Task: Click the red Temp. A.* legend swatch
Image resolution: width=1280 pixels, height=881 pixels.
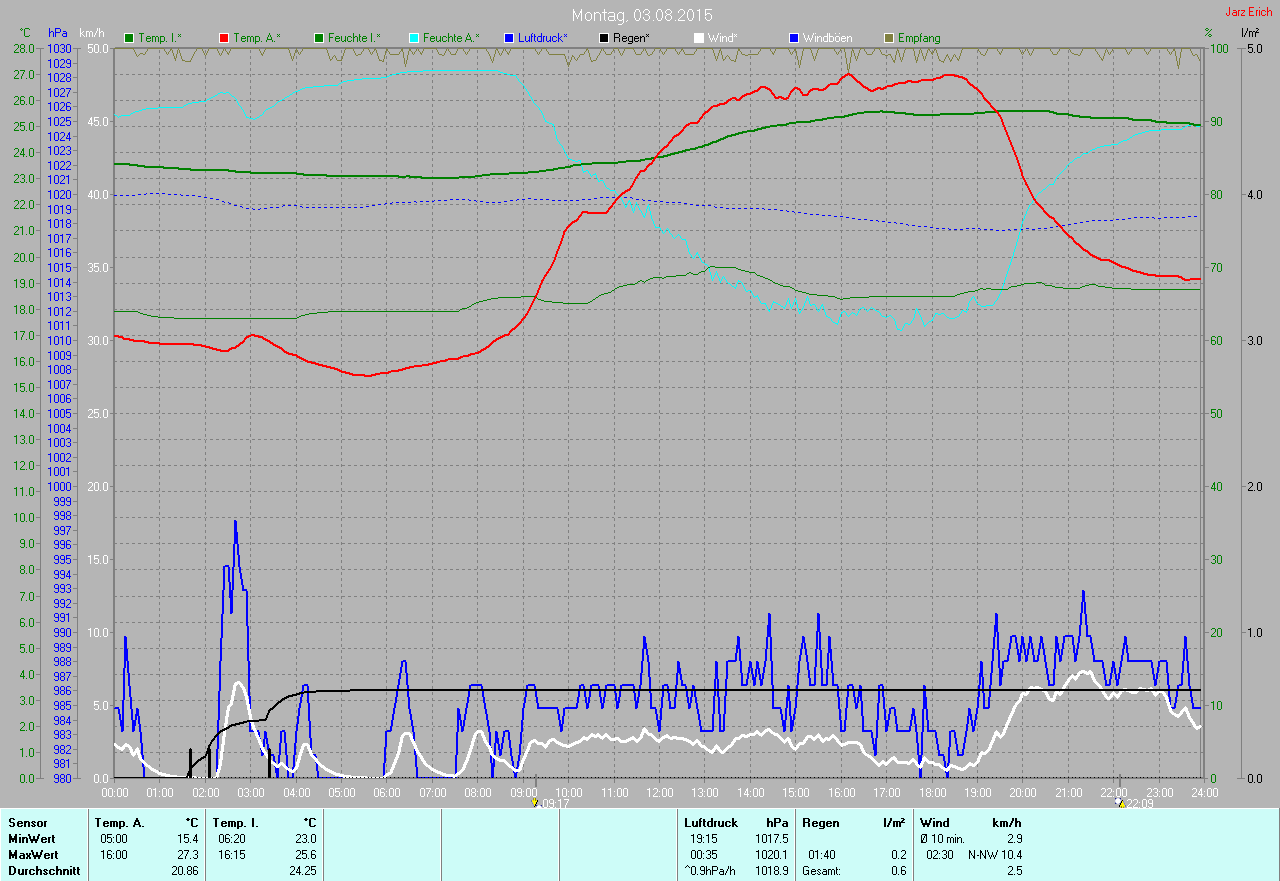Action: point(224,38)
